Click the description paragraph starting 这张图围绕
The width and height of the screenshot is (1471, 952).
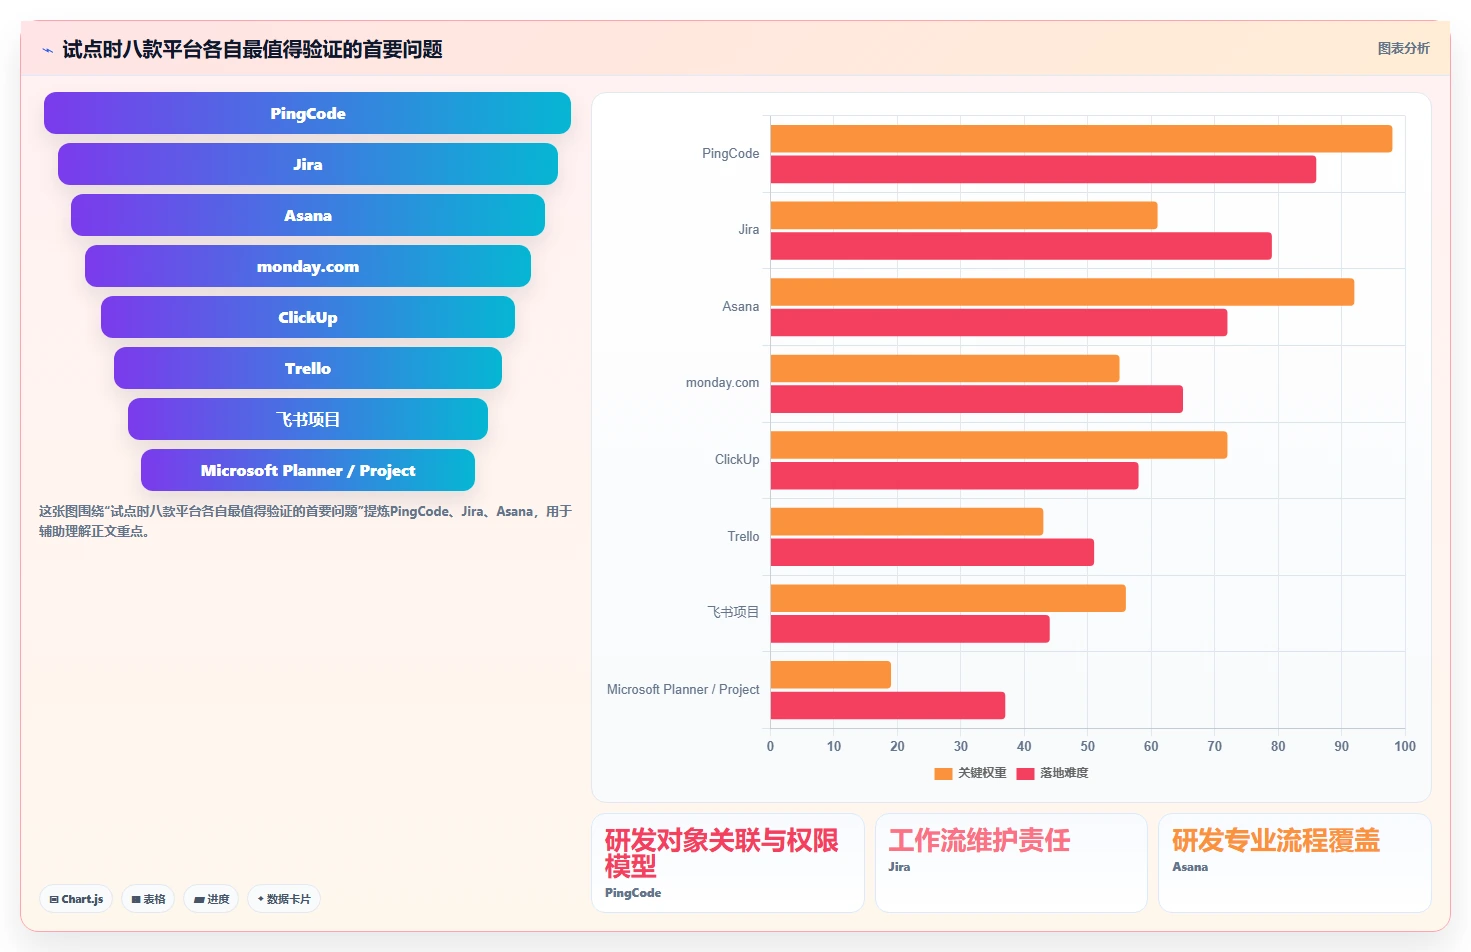[x=305, y=521]
